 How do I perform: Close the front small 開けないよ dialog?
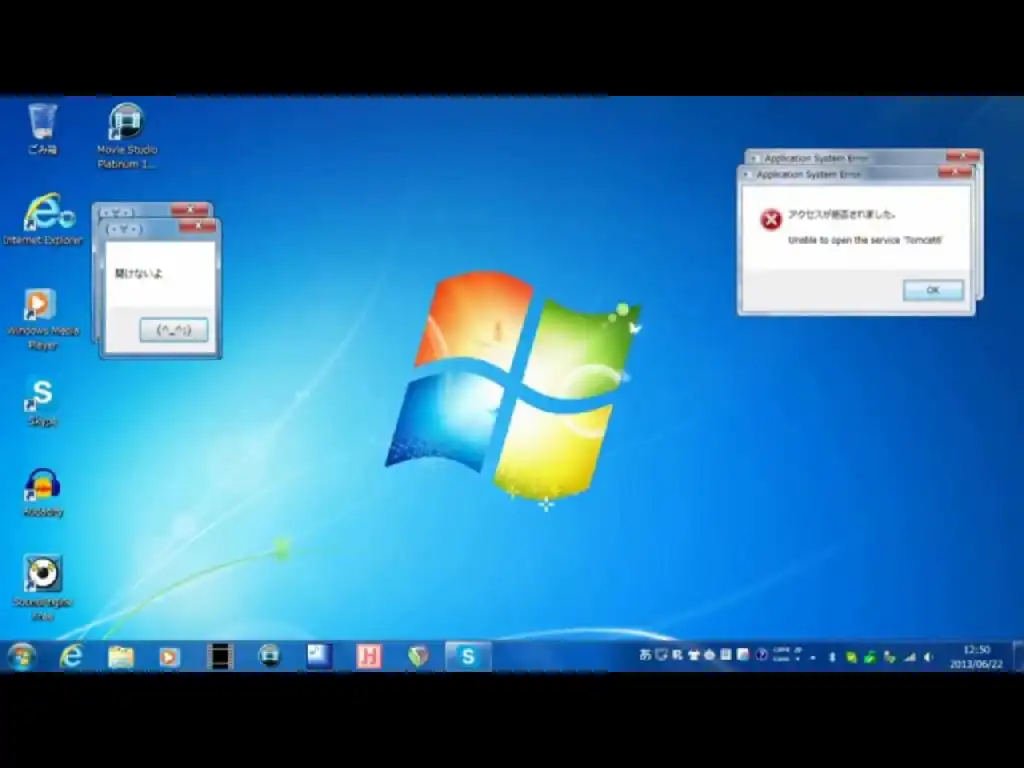197,226
